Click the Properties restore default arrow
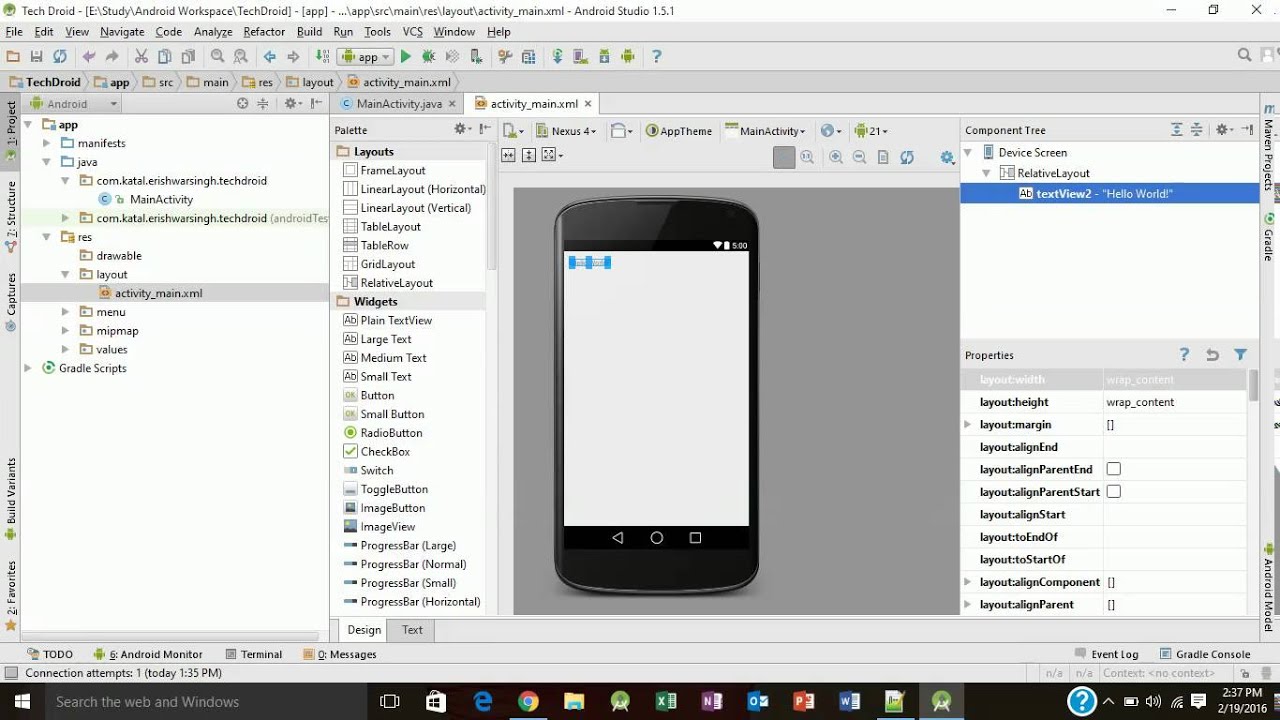This screenshot has height=720, width=1280. [x=1212, y=355]
